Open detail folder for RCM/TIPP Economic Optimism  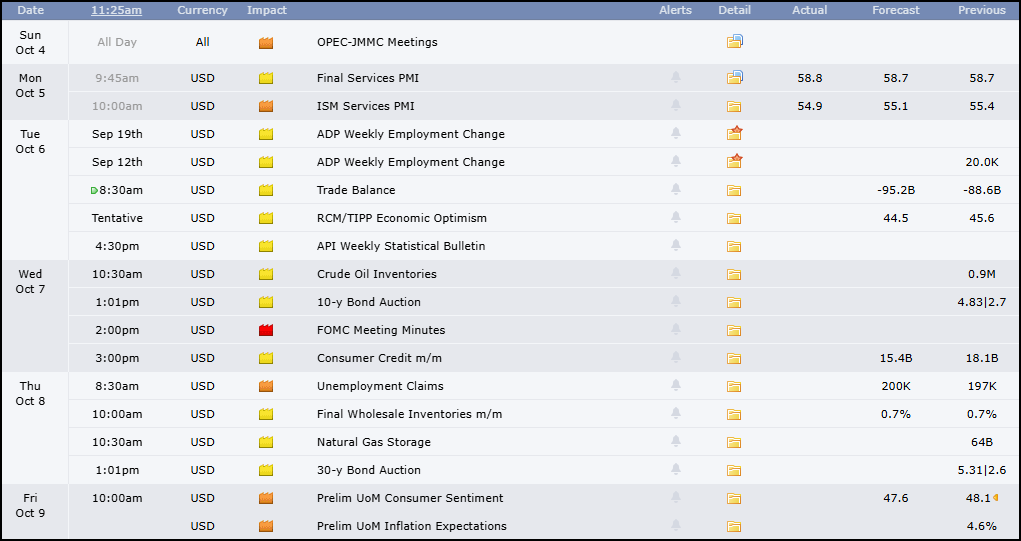point(734,218)
